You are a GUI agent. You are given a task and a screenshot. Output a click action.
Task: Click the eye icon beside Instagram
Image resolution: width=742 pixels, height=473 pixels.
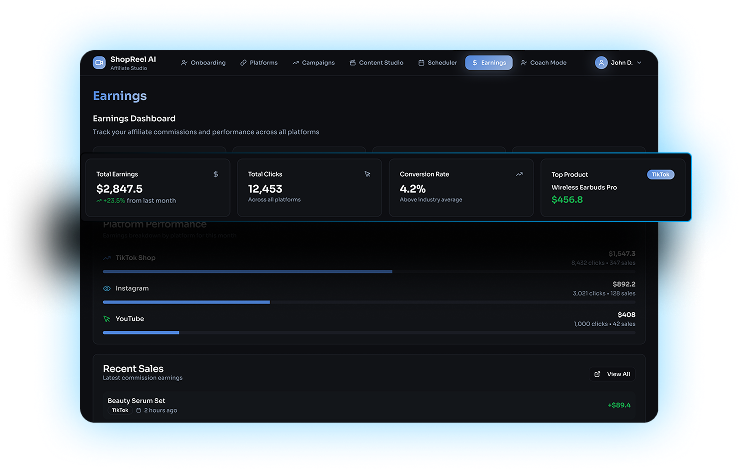click(107, 288)
